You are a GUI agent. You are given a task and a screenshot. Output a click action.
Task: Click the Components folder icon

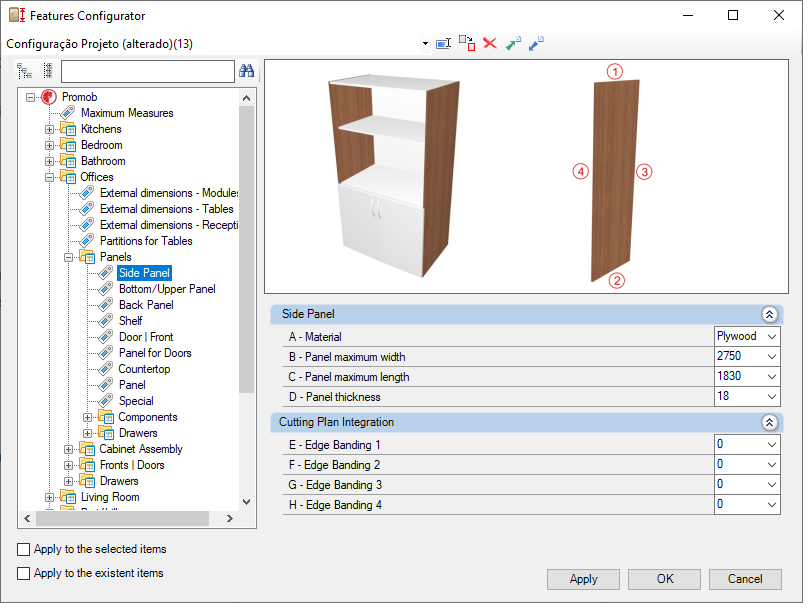[106, 417]
